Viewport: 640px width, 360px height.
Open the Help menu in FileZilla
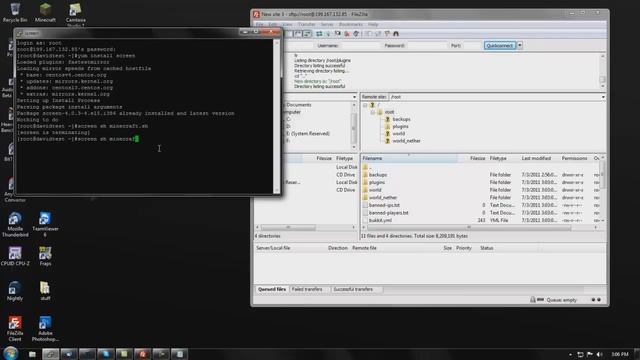coord(373,24)
